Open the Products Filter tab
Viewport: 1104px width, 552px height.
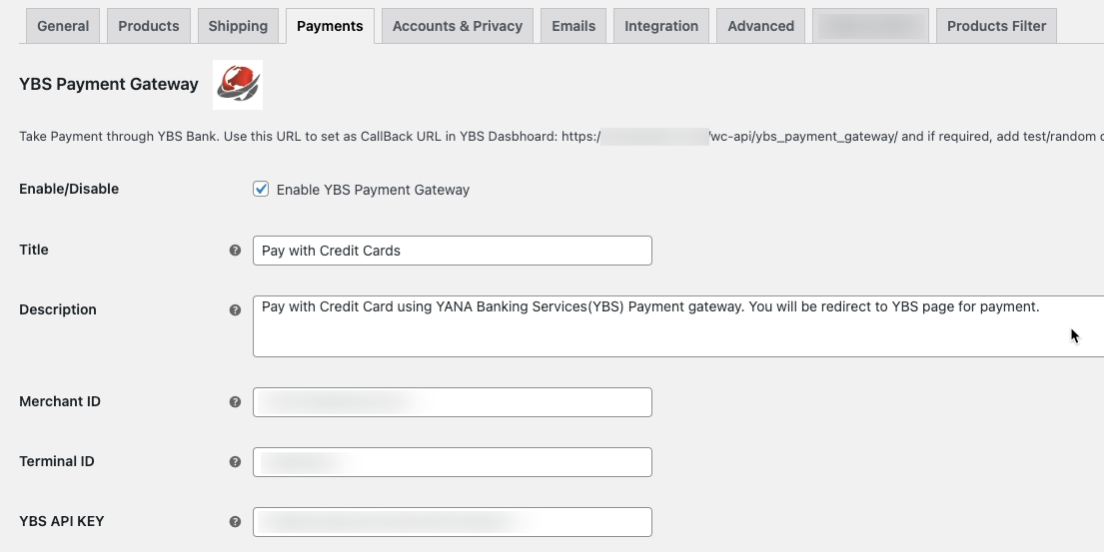[x=996, y=26]
